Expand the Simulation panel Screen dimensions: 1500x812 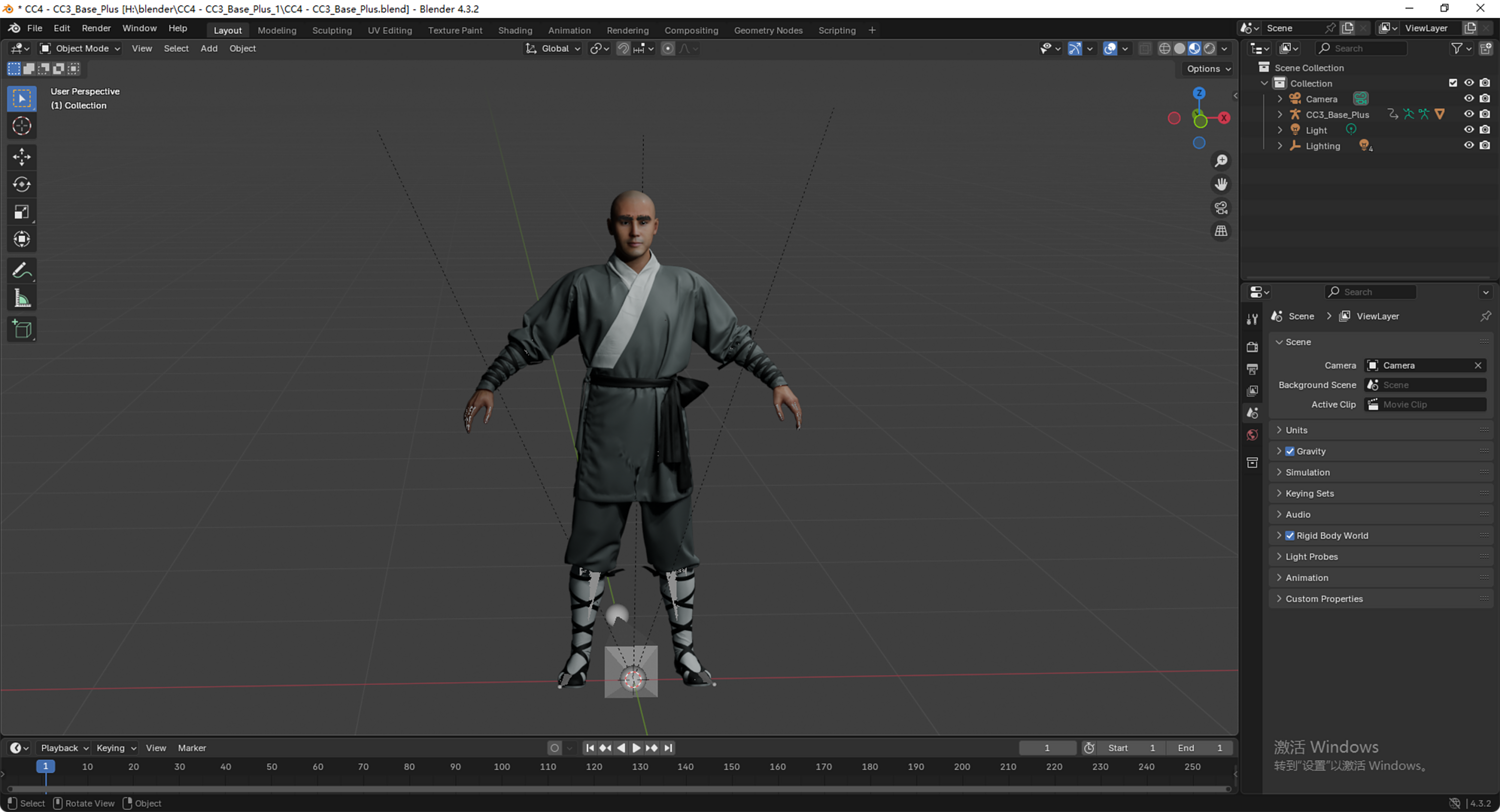(1380, 472)
